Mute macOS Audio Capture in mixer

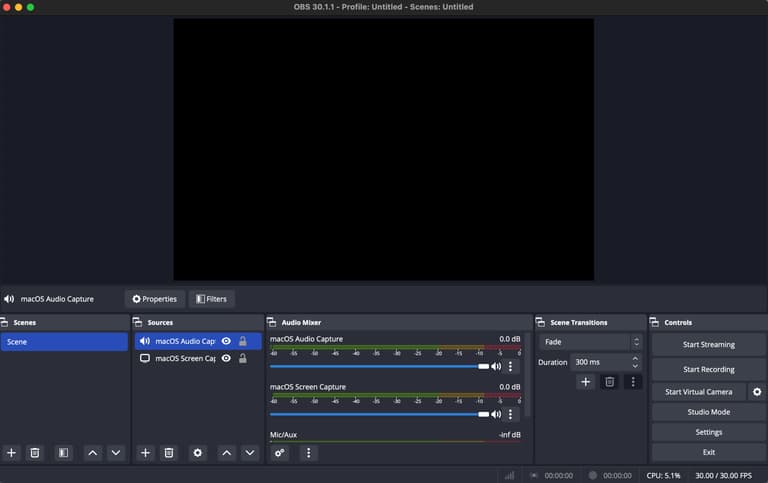[x=496, y=366]
